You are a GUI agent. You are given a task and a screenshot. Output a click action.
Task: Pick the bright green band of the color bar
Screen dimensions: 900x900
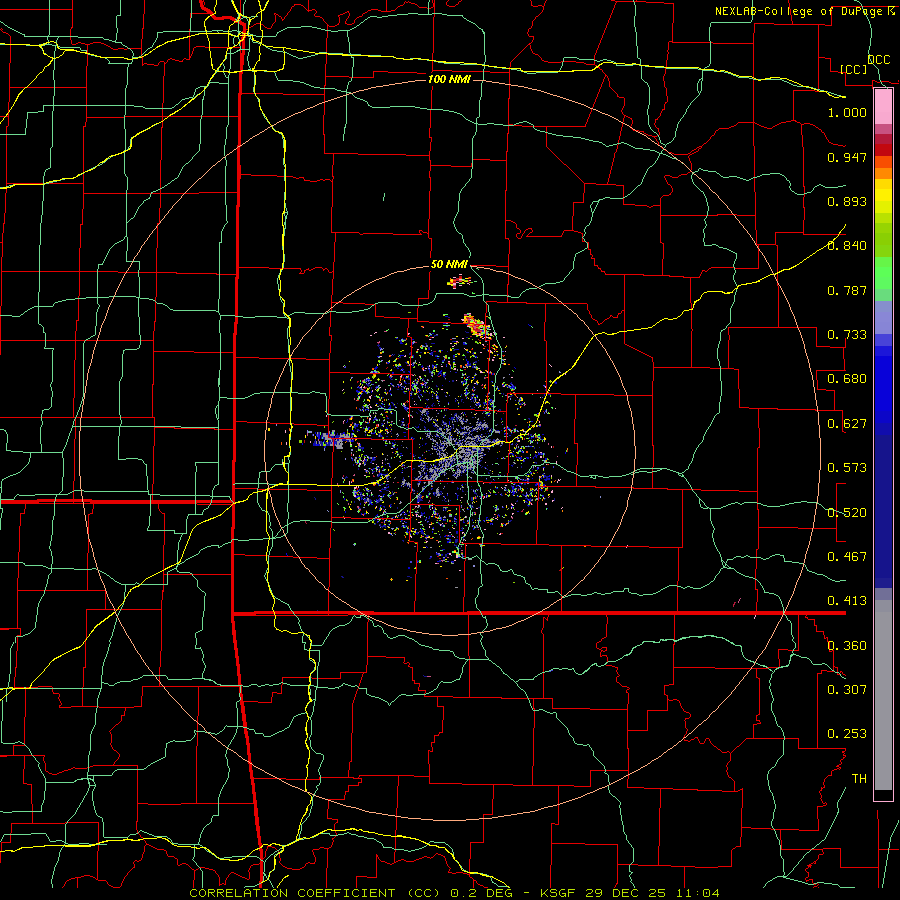click(883, 274)
